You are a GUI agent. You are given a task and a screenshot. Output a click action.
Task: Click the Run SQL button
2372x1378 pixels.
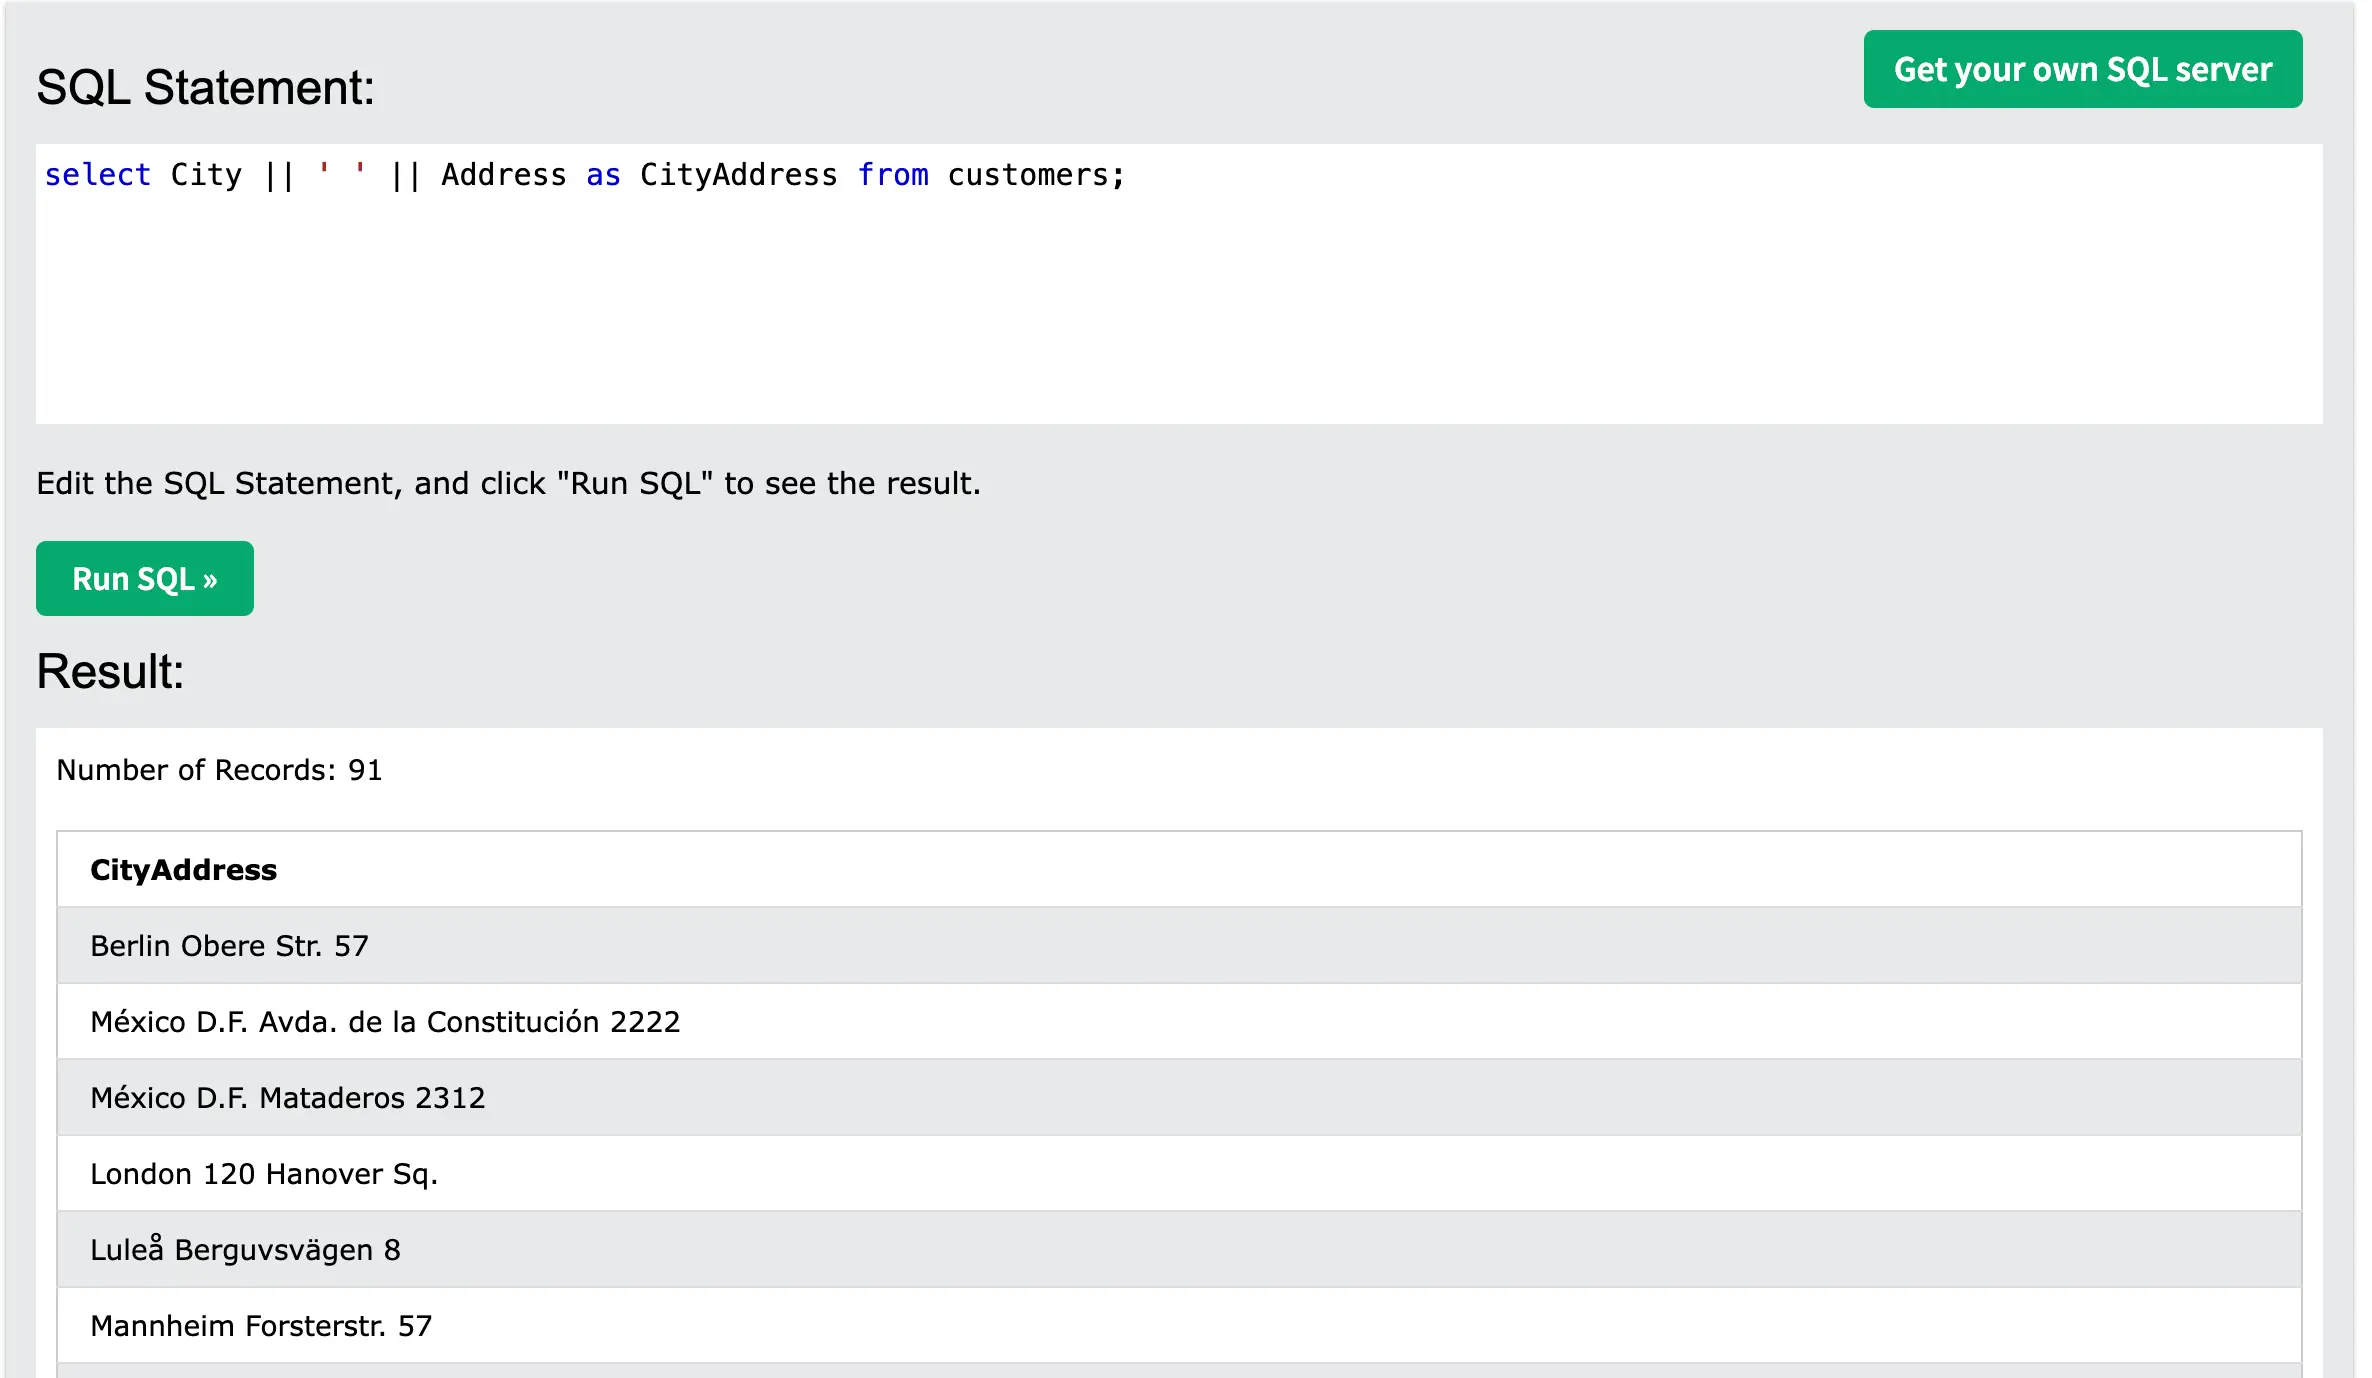click(x=144, y=579)
